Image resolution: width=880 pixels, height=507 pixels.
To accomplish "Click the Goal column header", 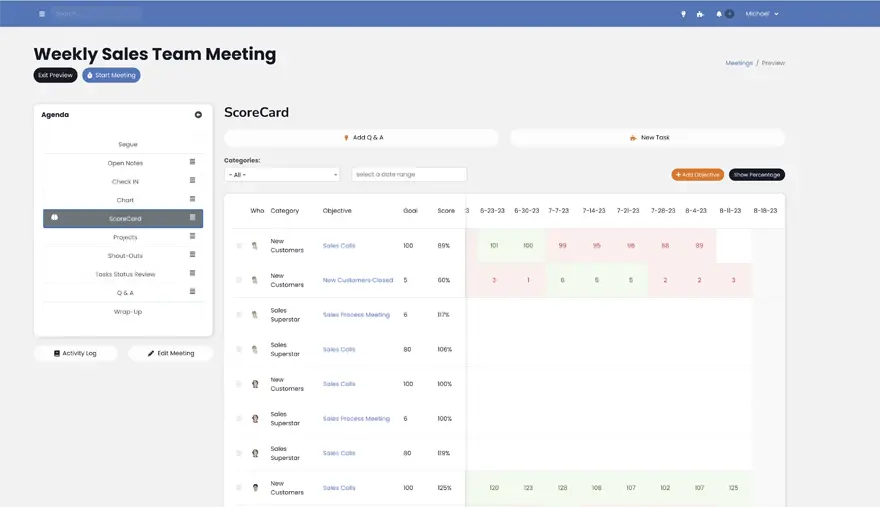I will click(410, 211).
